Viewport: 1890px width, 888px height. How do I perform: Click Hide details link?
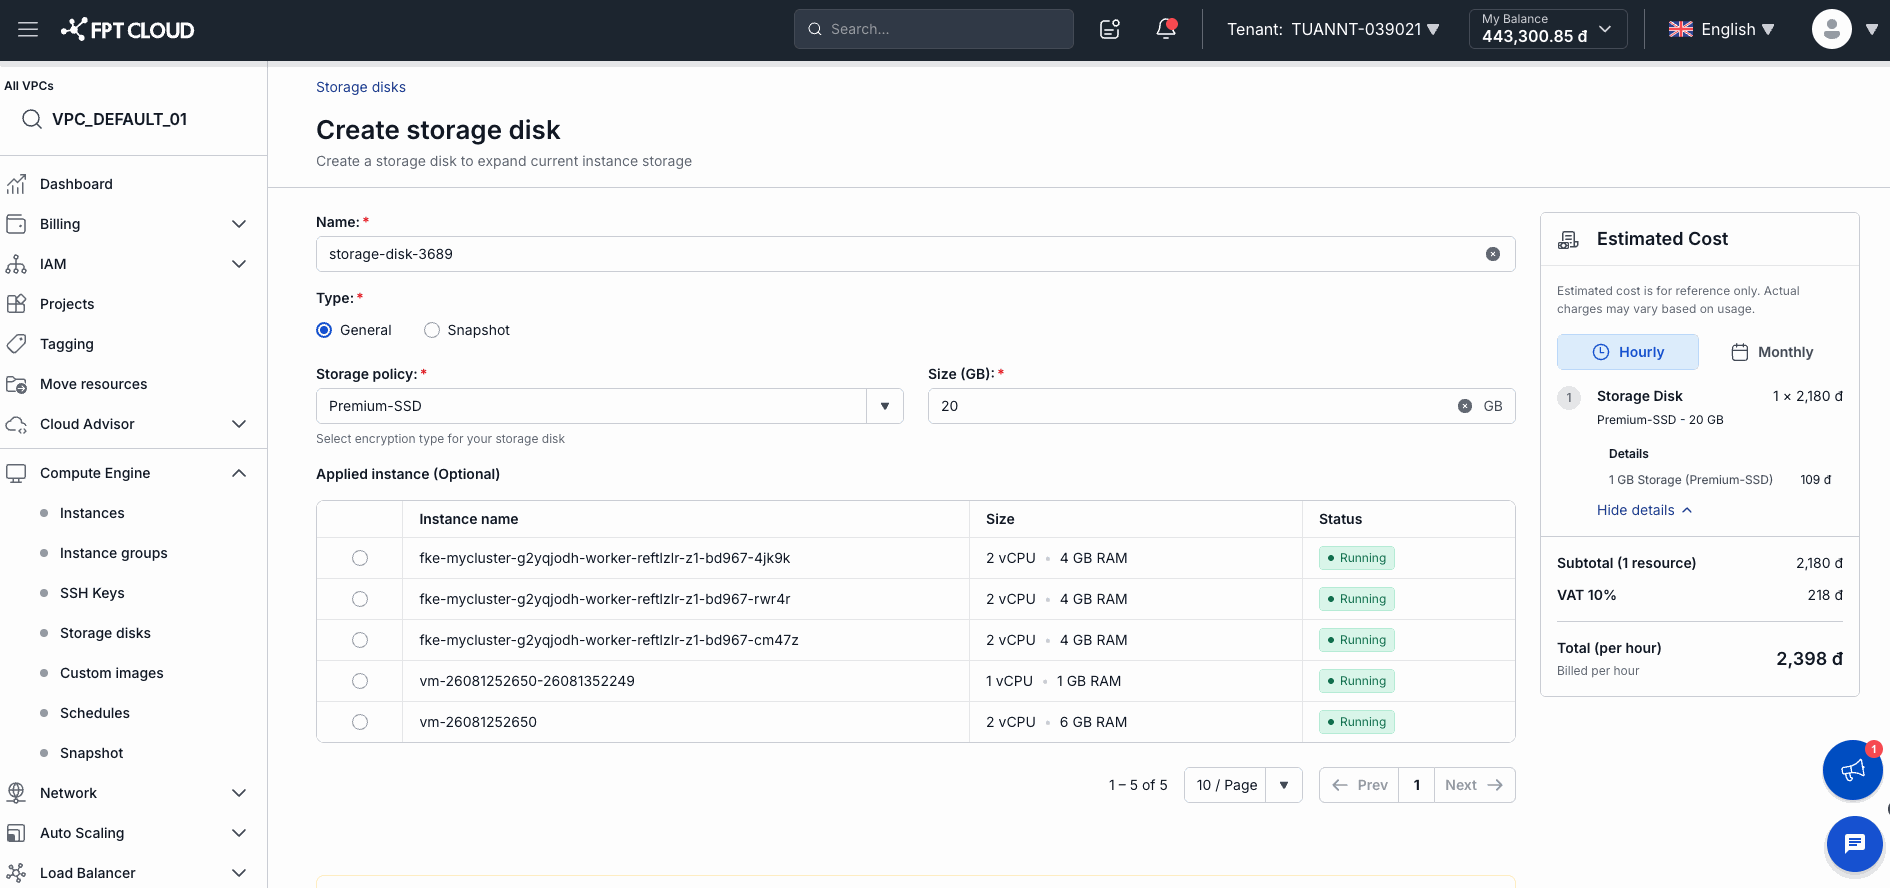1644,510
